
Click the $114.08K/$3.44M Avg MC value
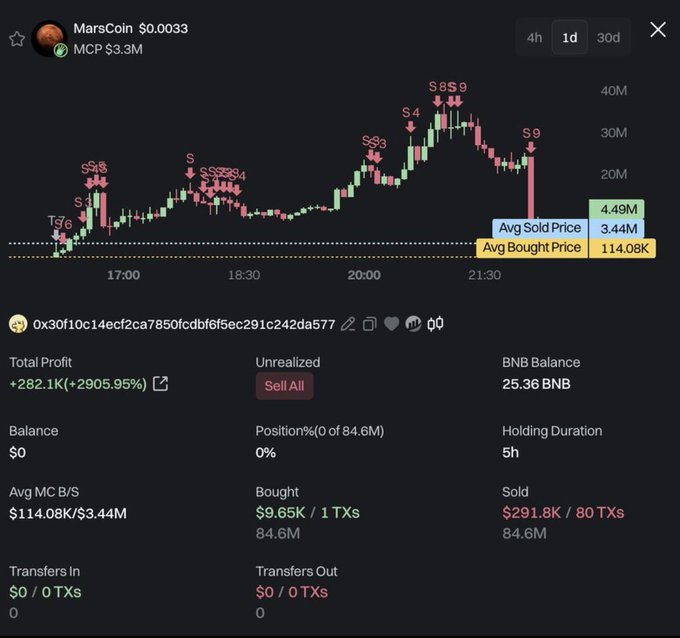tap(68, 514)
